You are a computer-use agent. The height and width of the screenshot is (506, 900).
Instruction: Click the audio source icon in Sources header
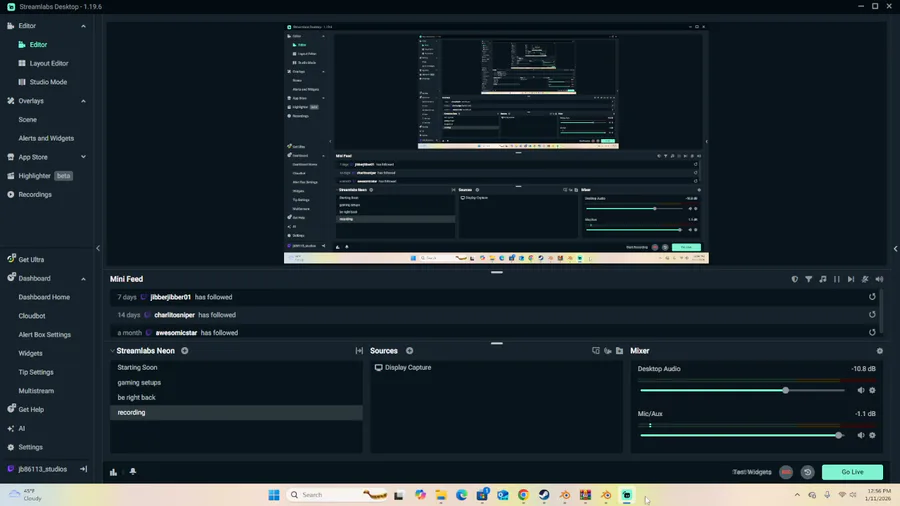coord(608,351)
